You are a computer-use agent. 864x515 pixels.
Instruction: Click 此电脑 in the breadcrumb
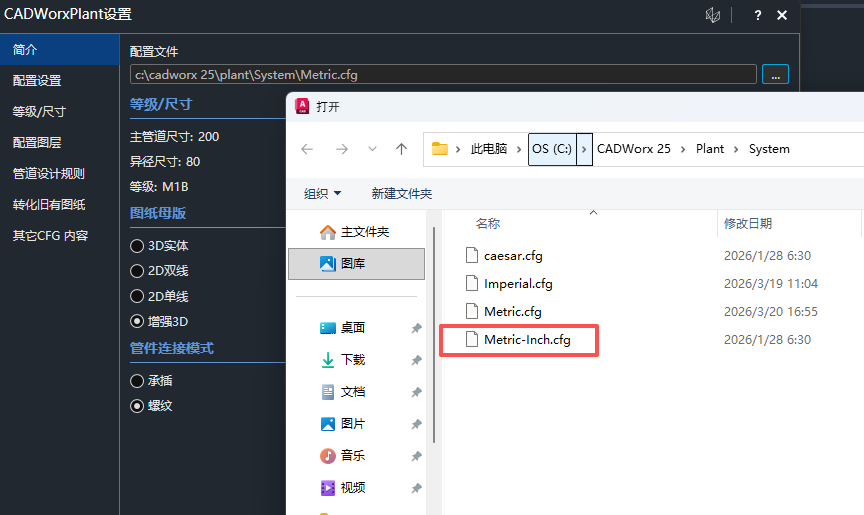pos(489,149)
